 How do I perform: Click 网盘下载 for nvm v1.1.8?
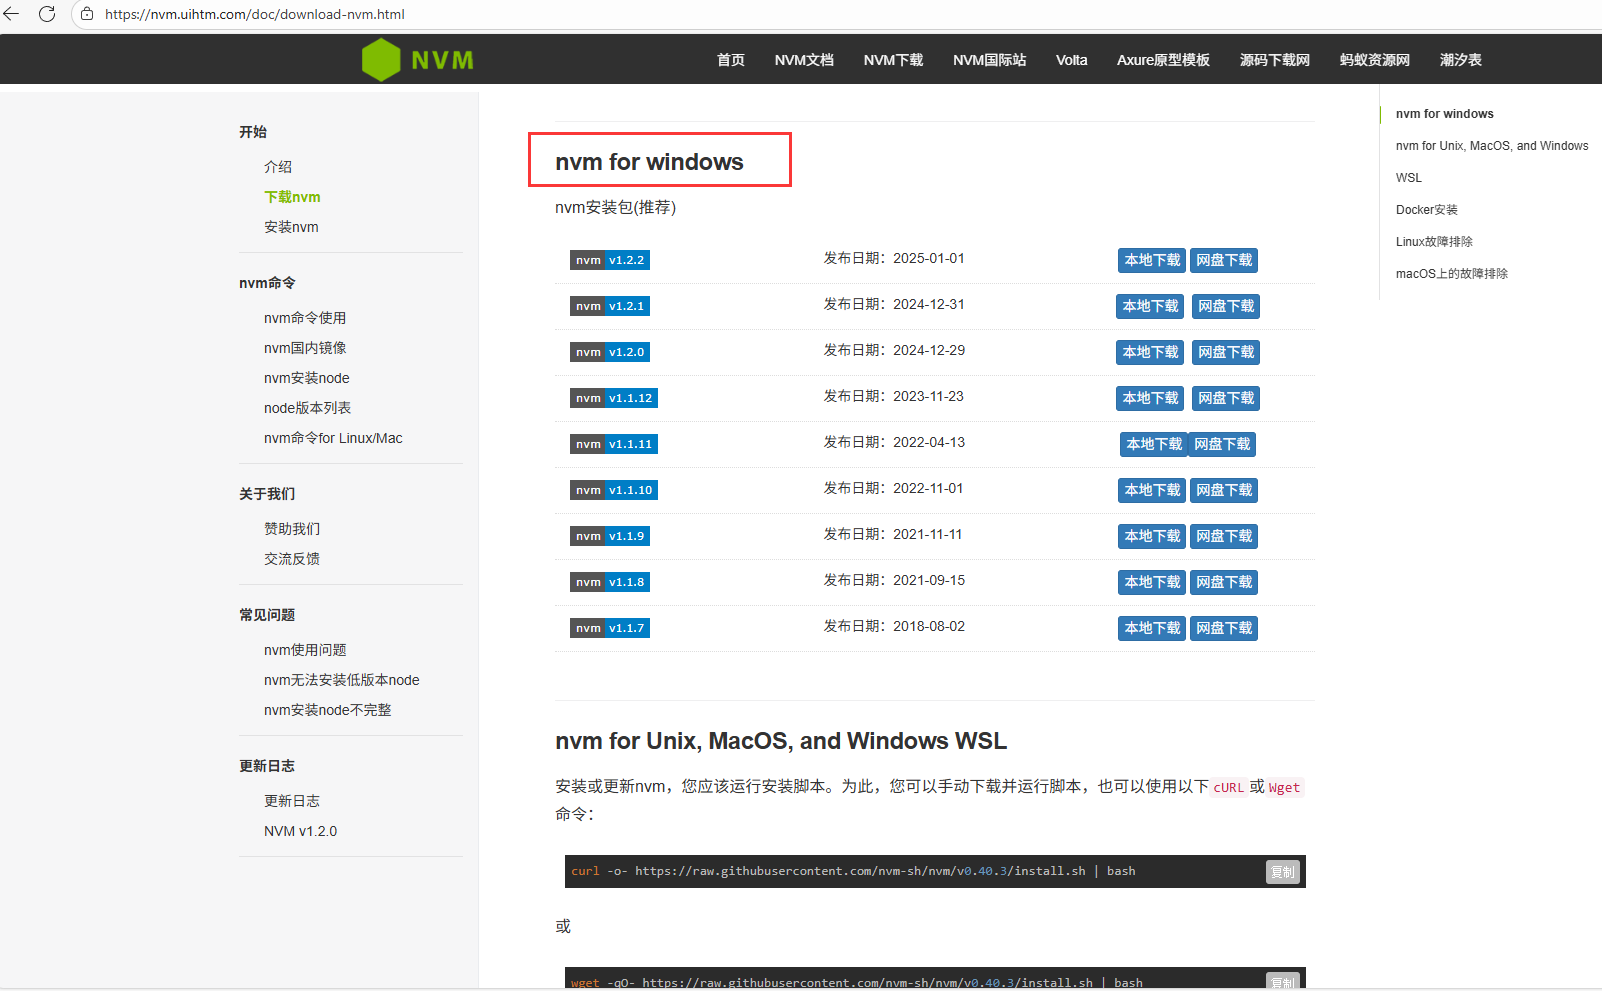click(1224, 582)
